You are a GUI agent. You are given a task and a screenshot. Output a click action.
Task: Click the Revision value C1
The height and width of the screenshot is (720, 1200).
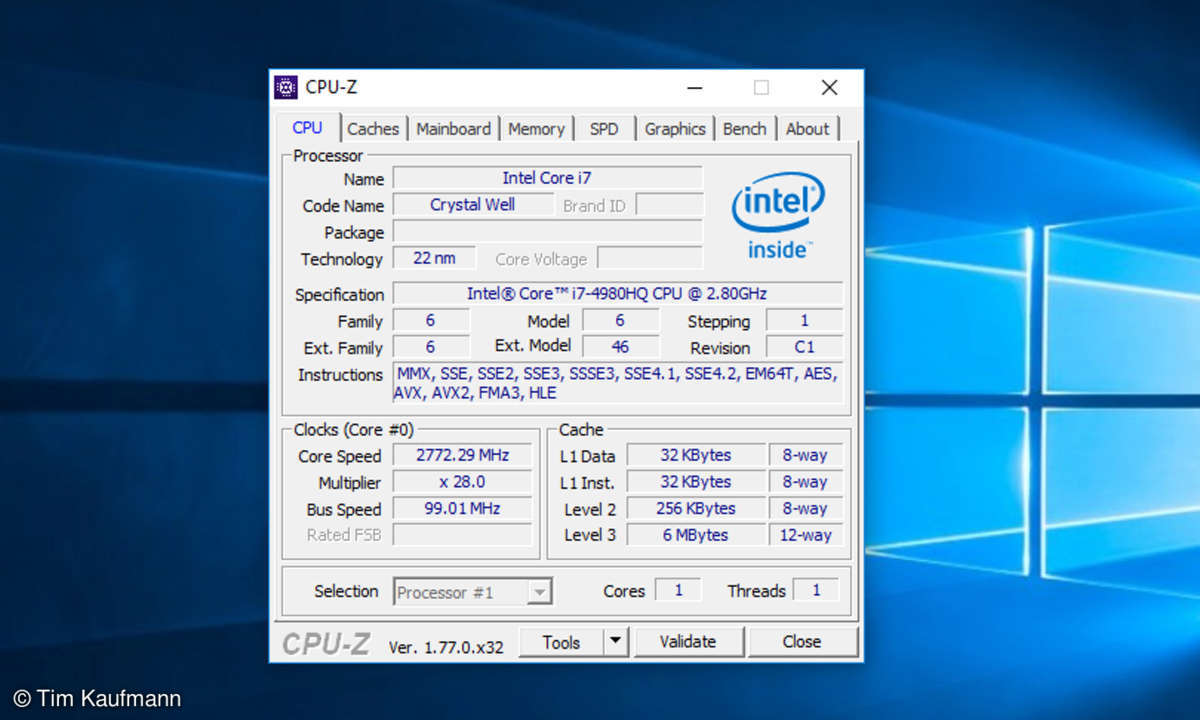tap(805, 347)
